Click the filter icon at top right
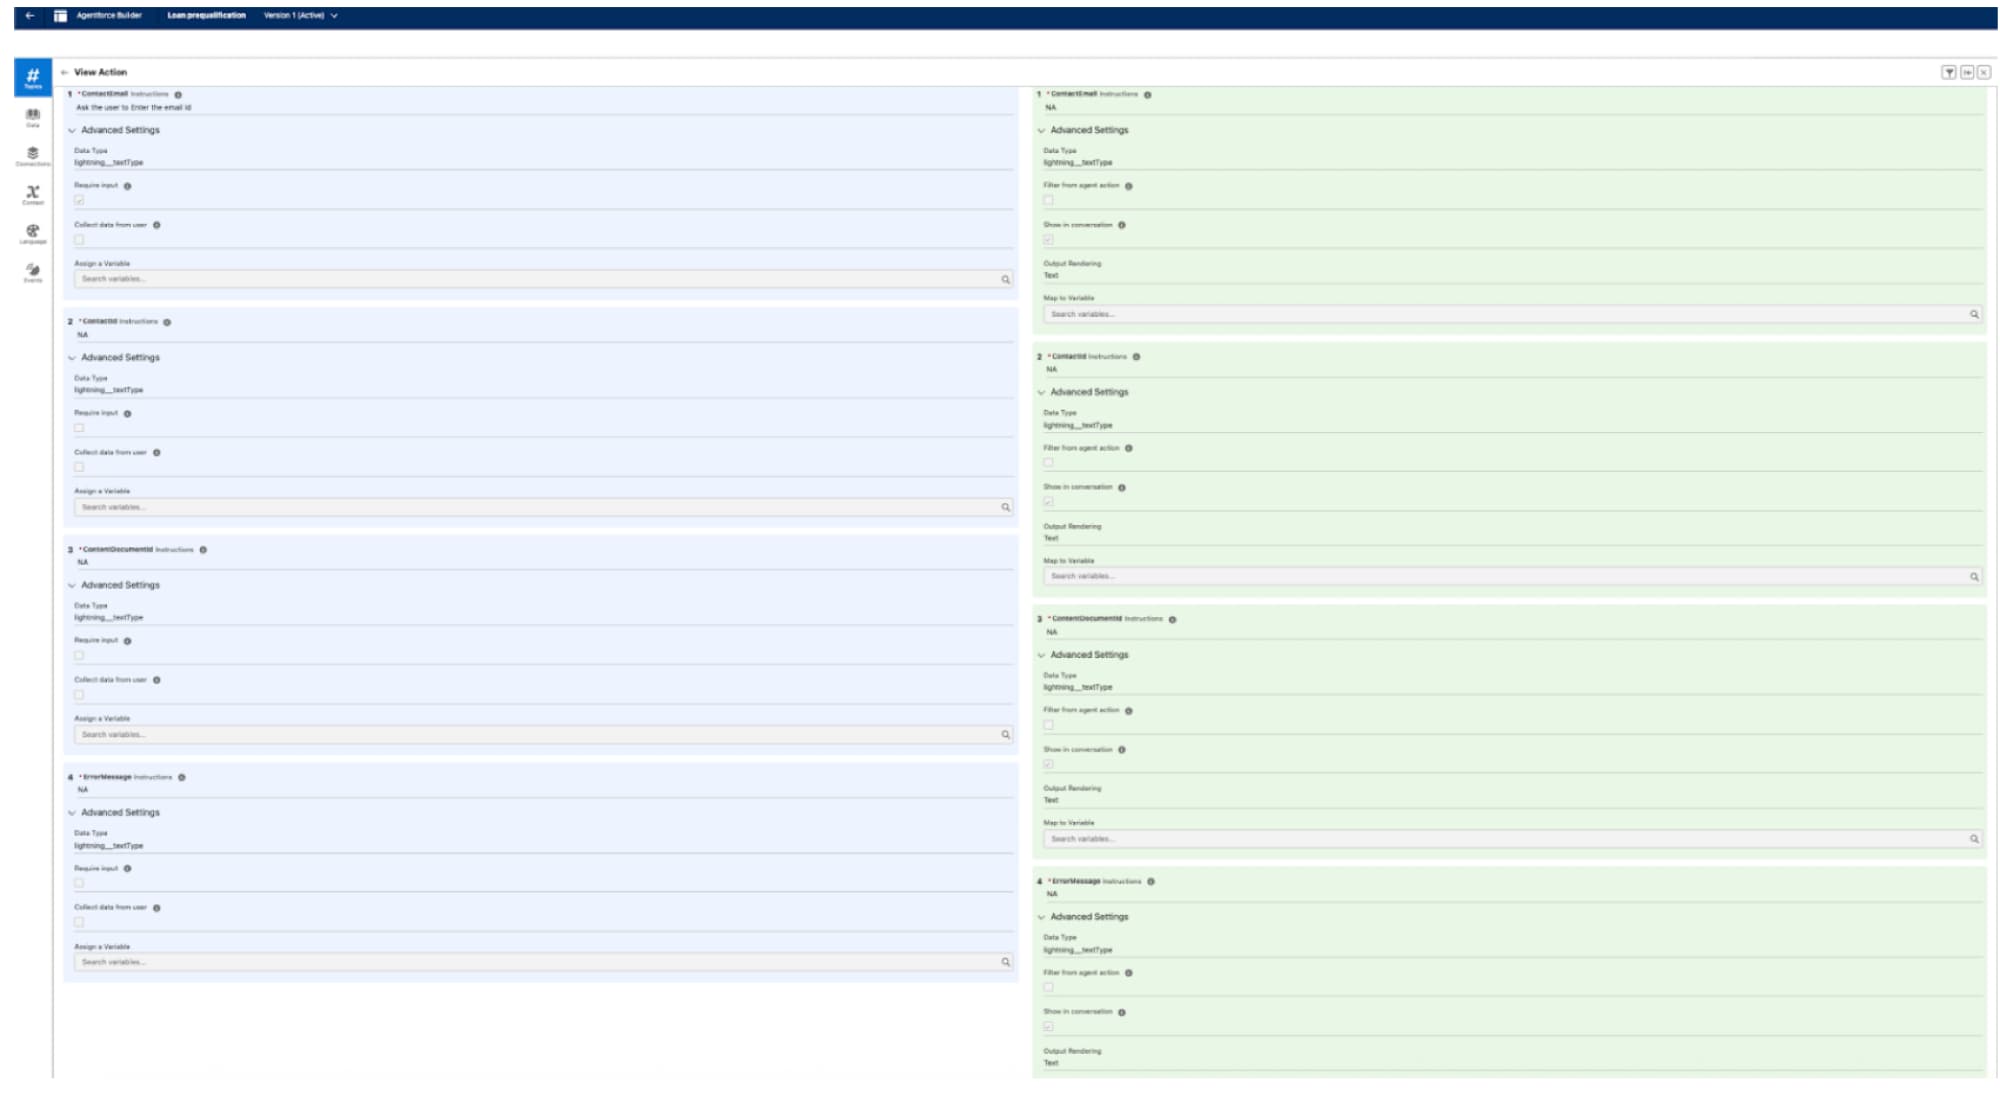The height and width of the screenshot is (1102, 2000). pos(1948,71)
